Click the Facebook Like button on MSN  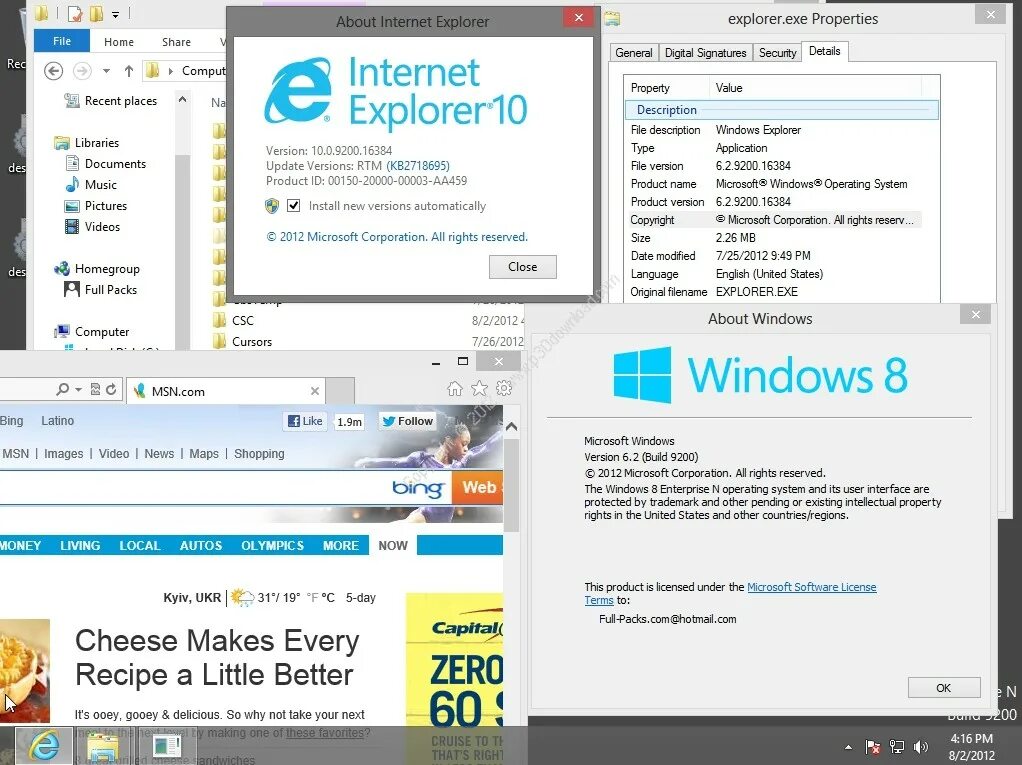point(305,422)
